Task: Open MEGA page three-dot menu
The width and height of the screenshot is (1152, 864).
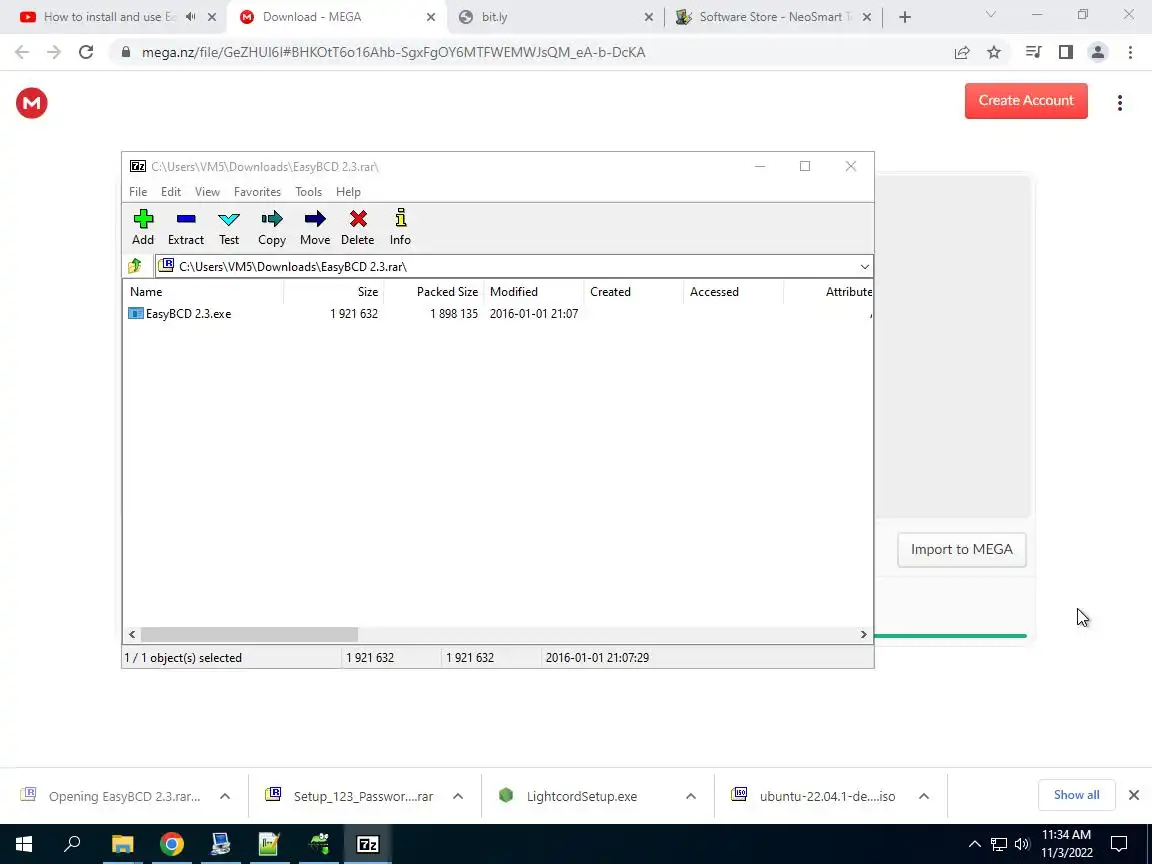Action: click(x=1120, y=103)
